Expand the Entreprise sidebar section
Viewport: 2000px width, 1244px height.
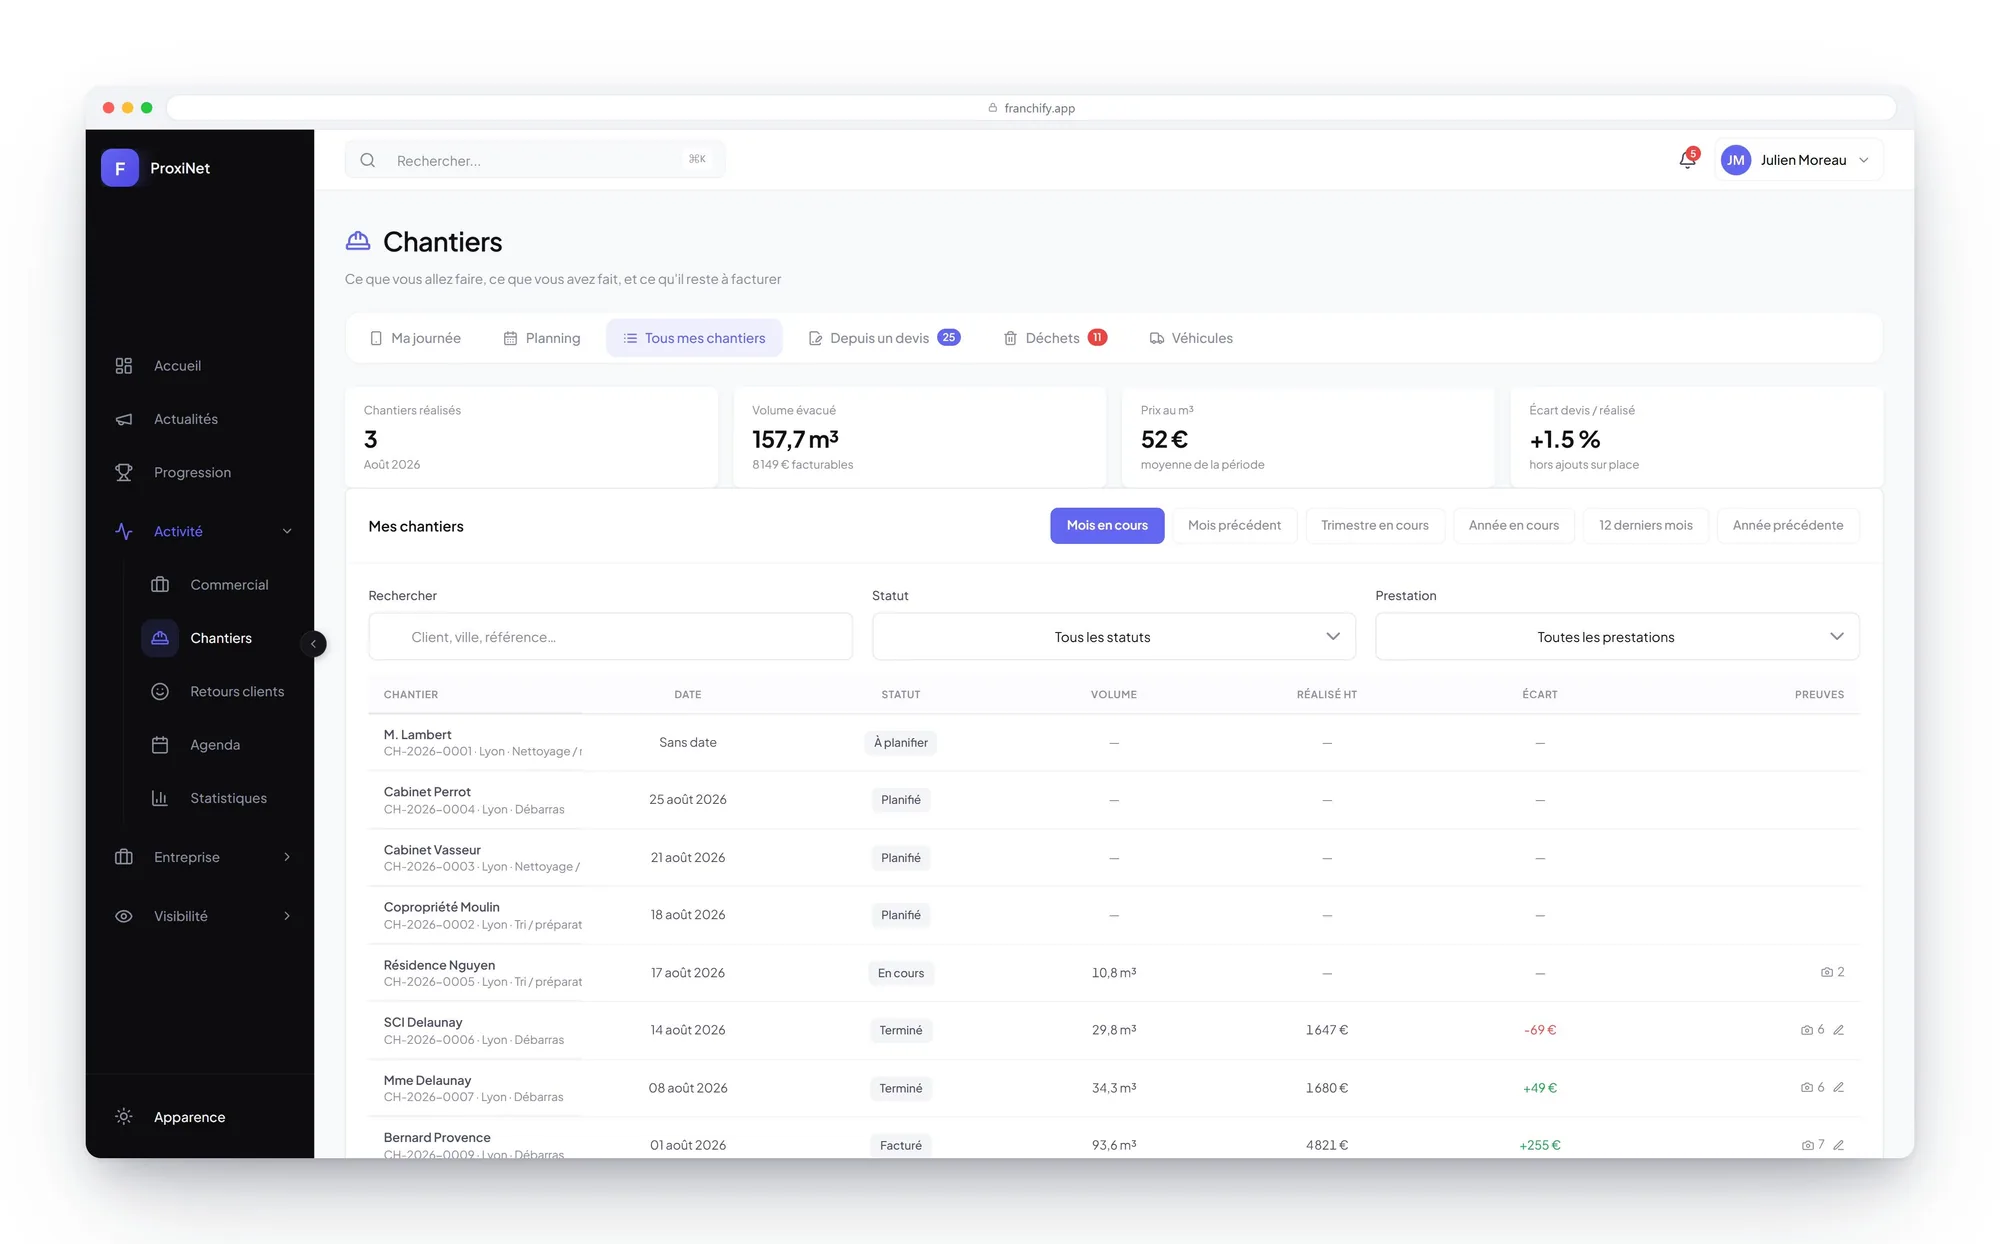pos(287,857)
